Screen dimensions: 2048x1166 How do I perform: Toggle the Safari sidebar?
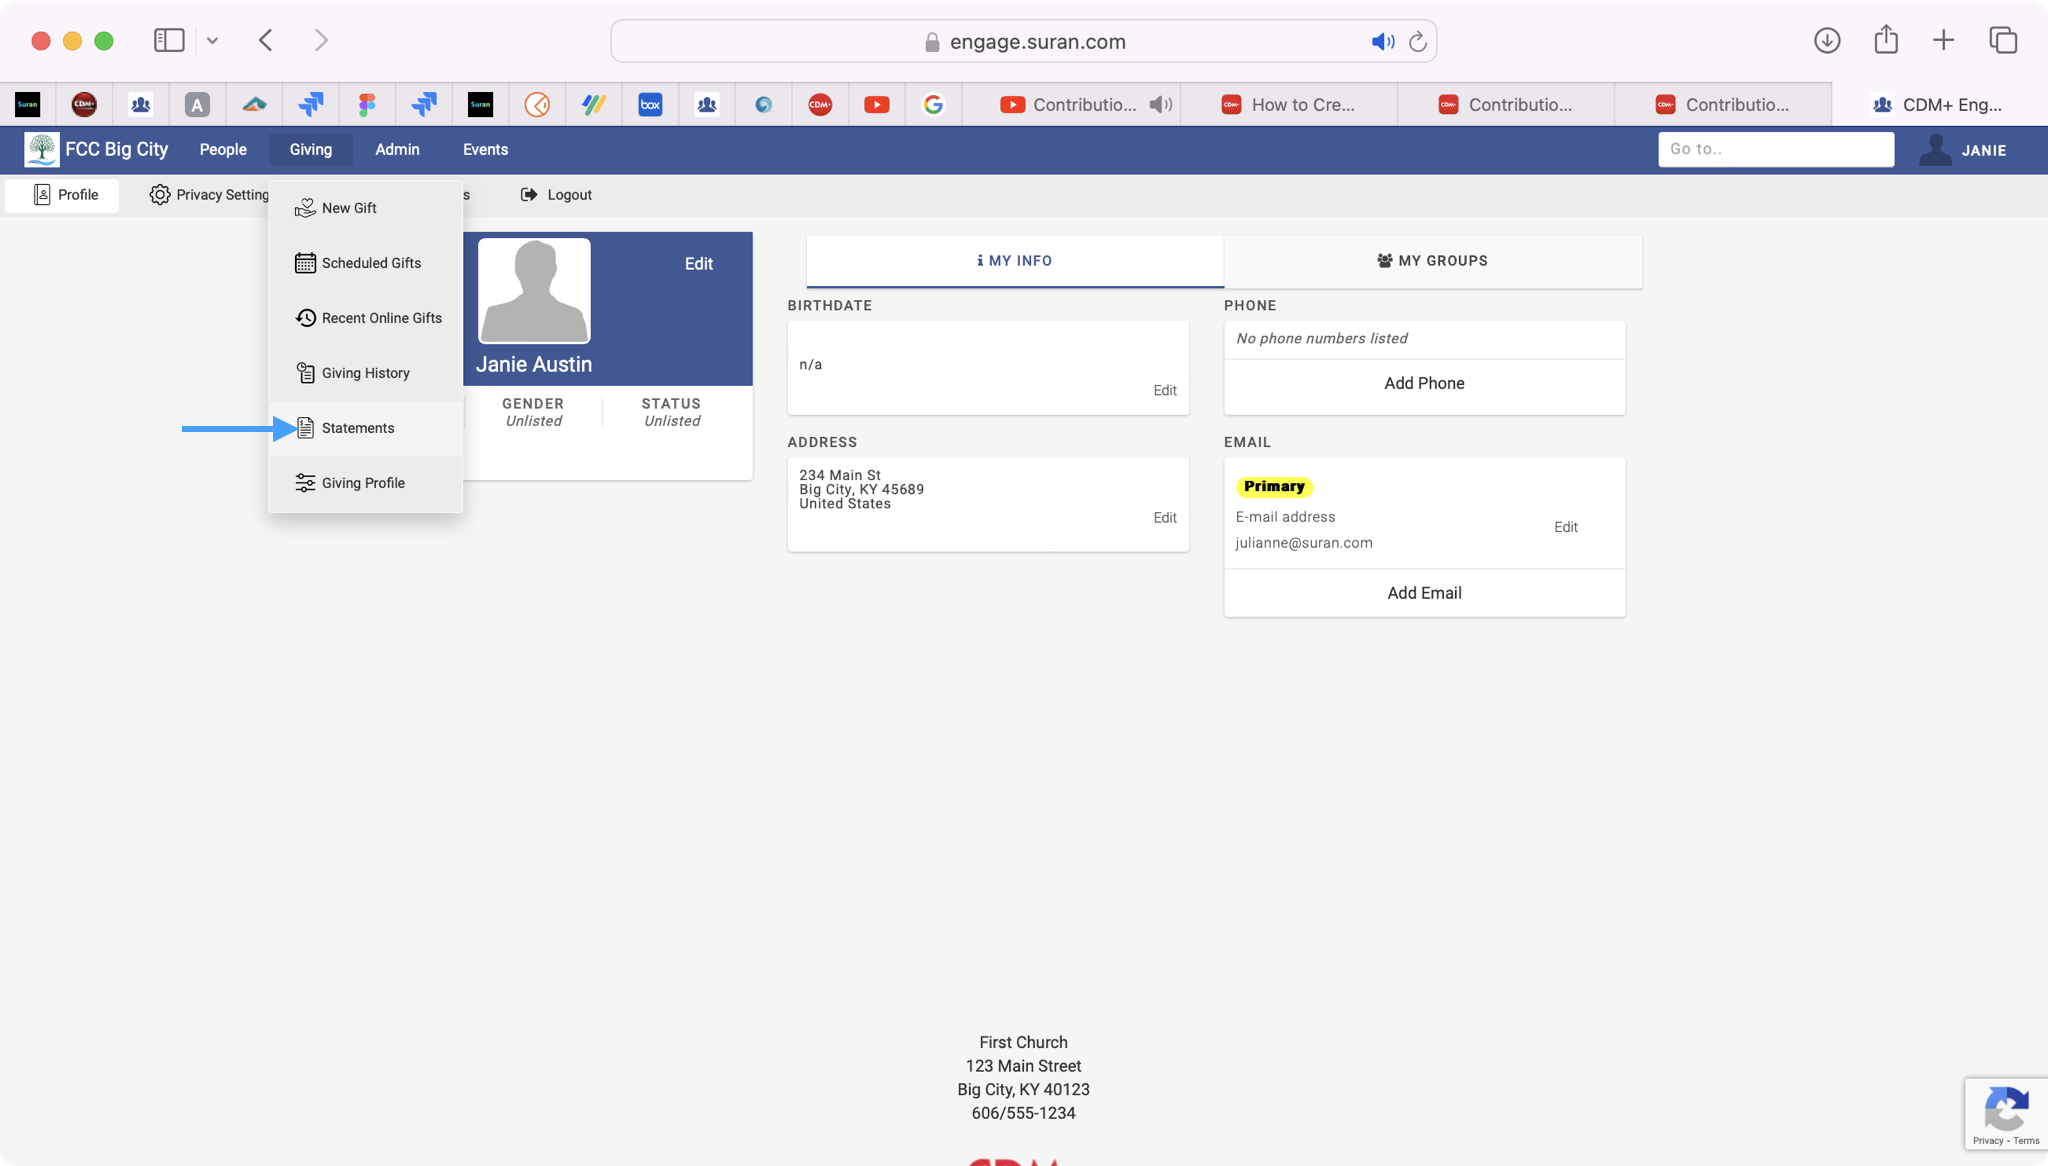pyautogui.click(x=168, y=41)
